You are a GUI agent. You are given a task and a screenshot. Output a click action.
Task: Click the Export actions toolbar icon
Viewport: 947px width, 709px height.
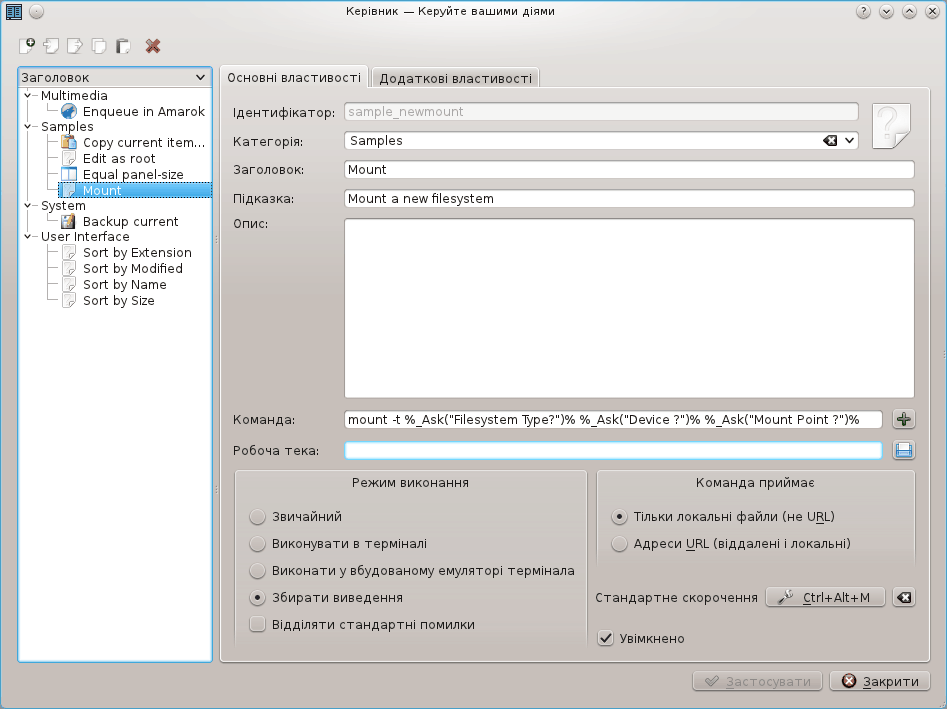(75, 45)
